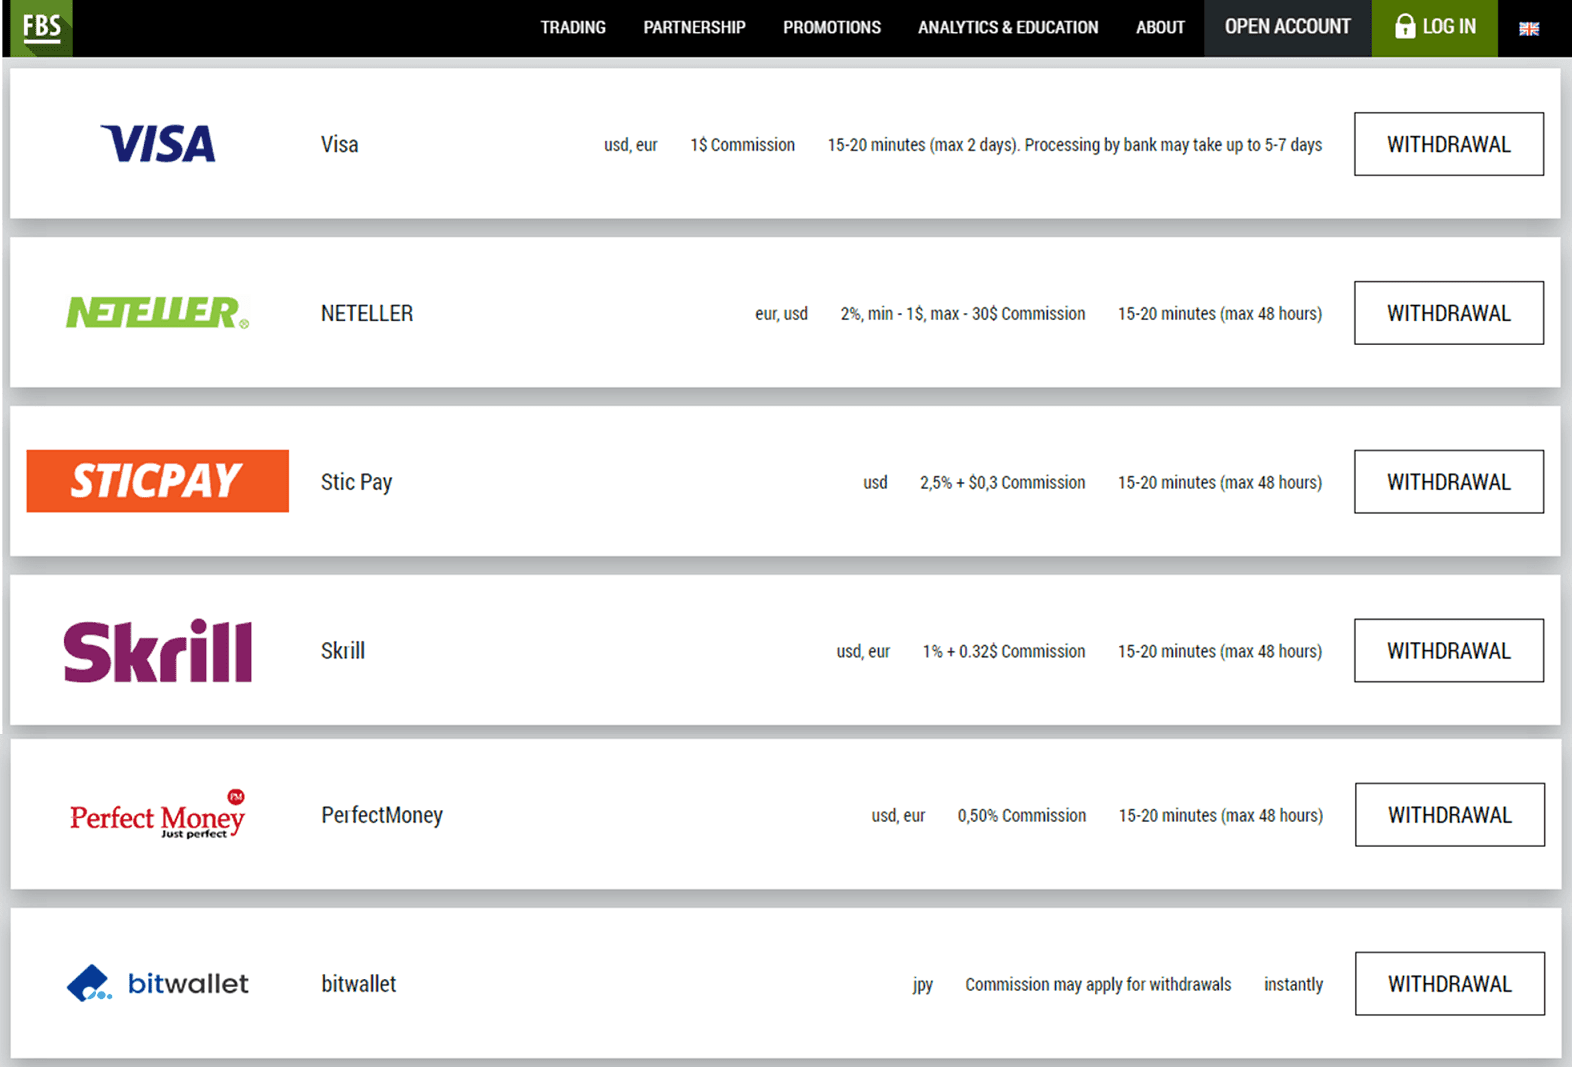Open the Trading menu
The height and width of the screenshot is (1067, 1572).
(573, 27)
